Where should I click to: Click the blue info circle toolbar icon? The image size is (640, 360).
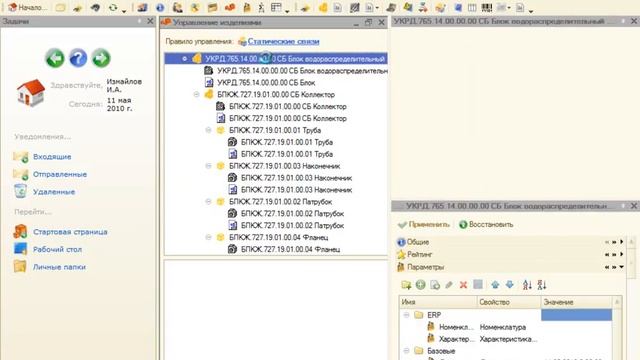pyautogui.click(x=160, y=7)
